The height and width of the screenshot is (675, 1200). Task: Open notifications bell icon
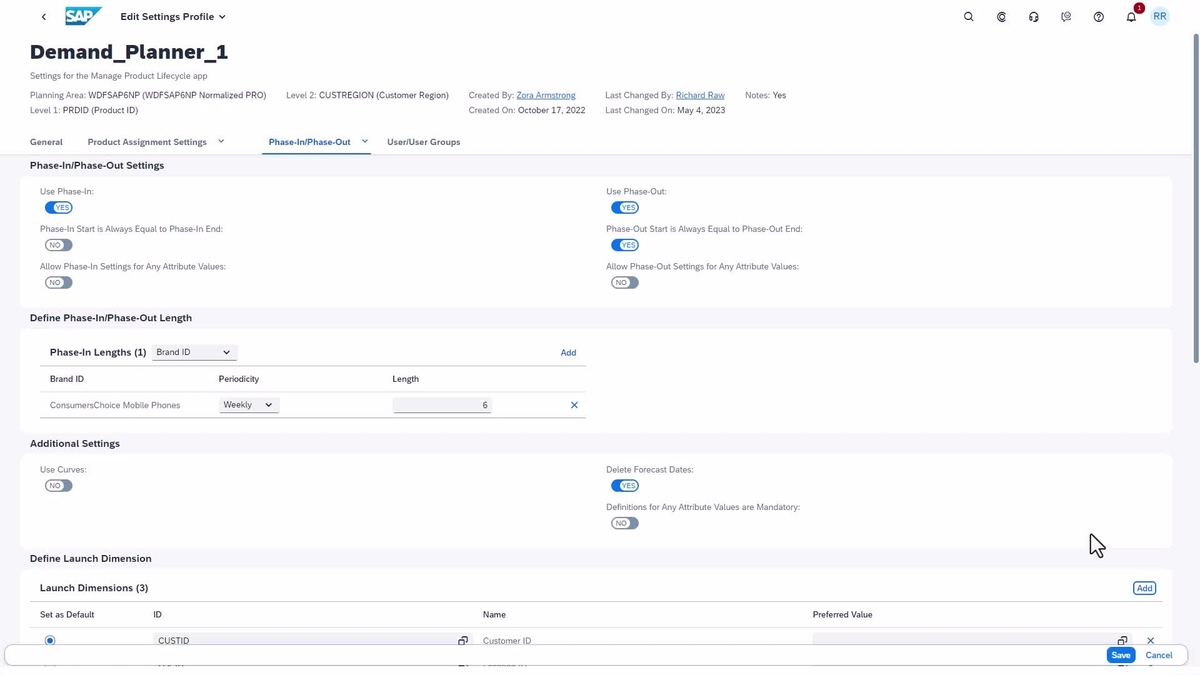click(x=1131, y=17)
